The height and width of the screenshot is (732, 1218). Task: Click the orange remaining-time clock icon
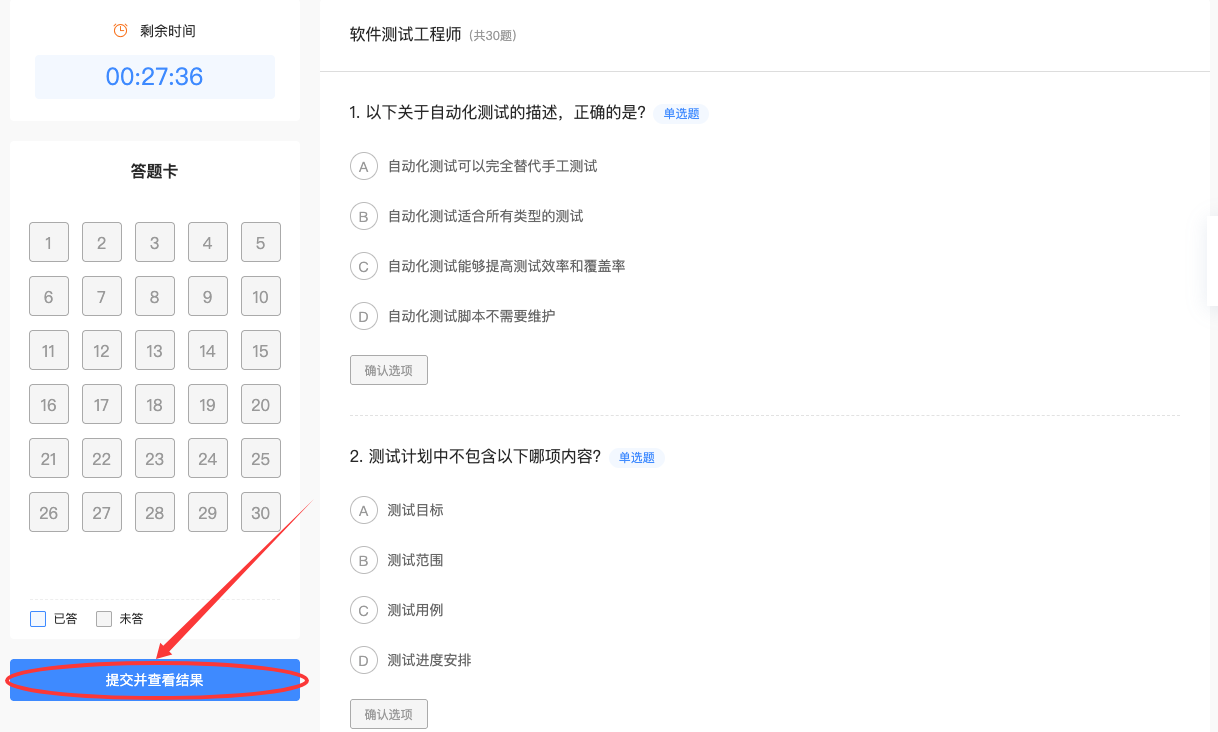pyautogui.click(x=120, y=31)
